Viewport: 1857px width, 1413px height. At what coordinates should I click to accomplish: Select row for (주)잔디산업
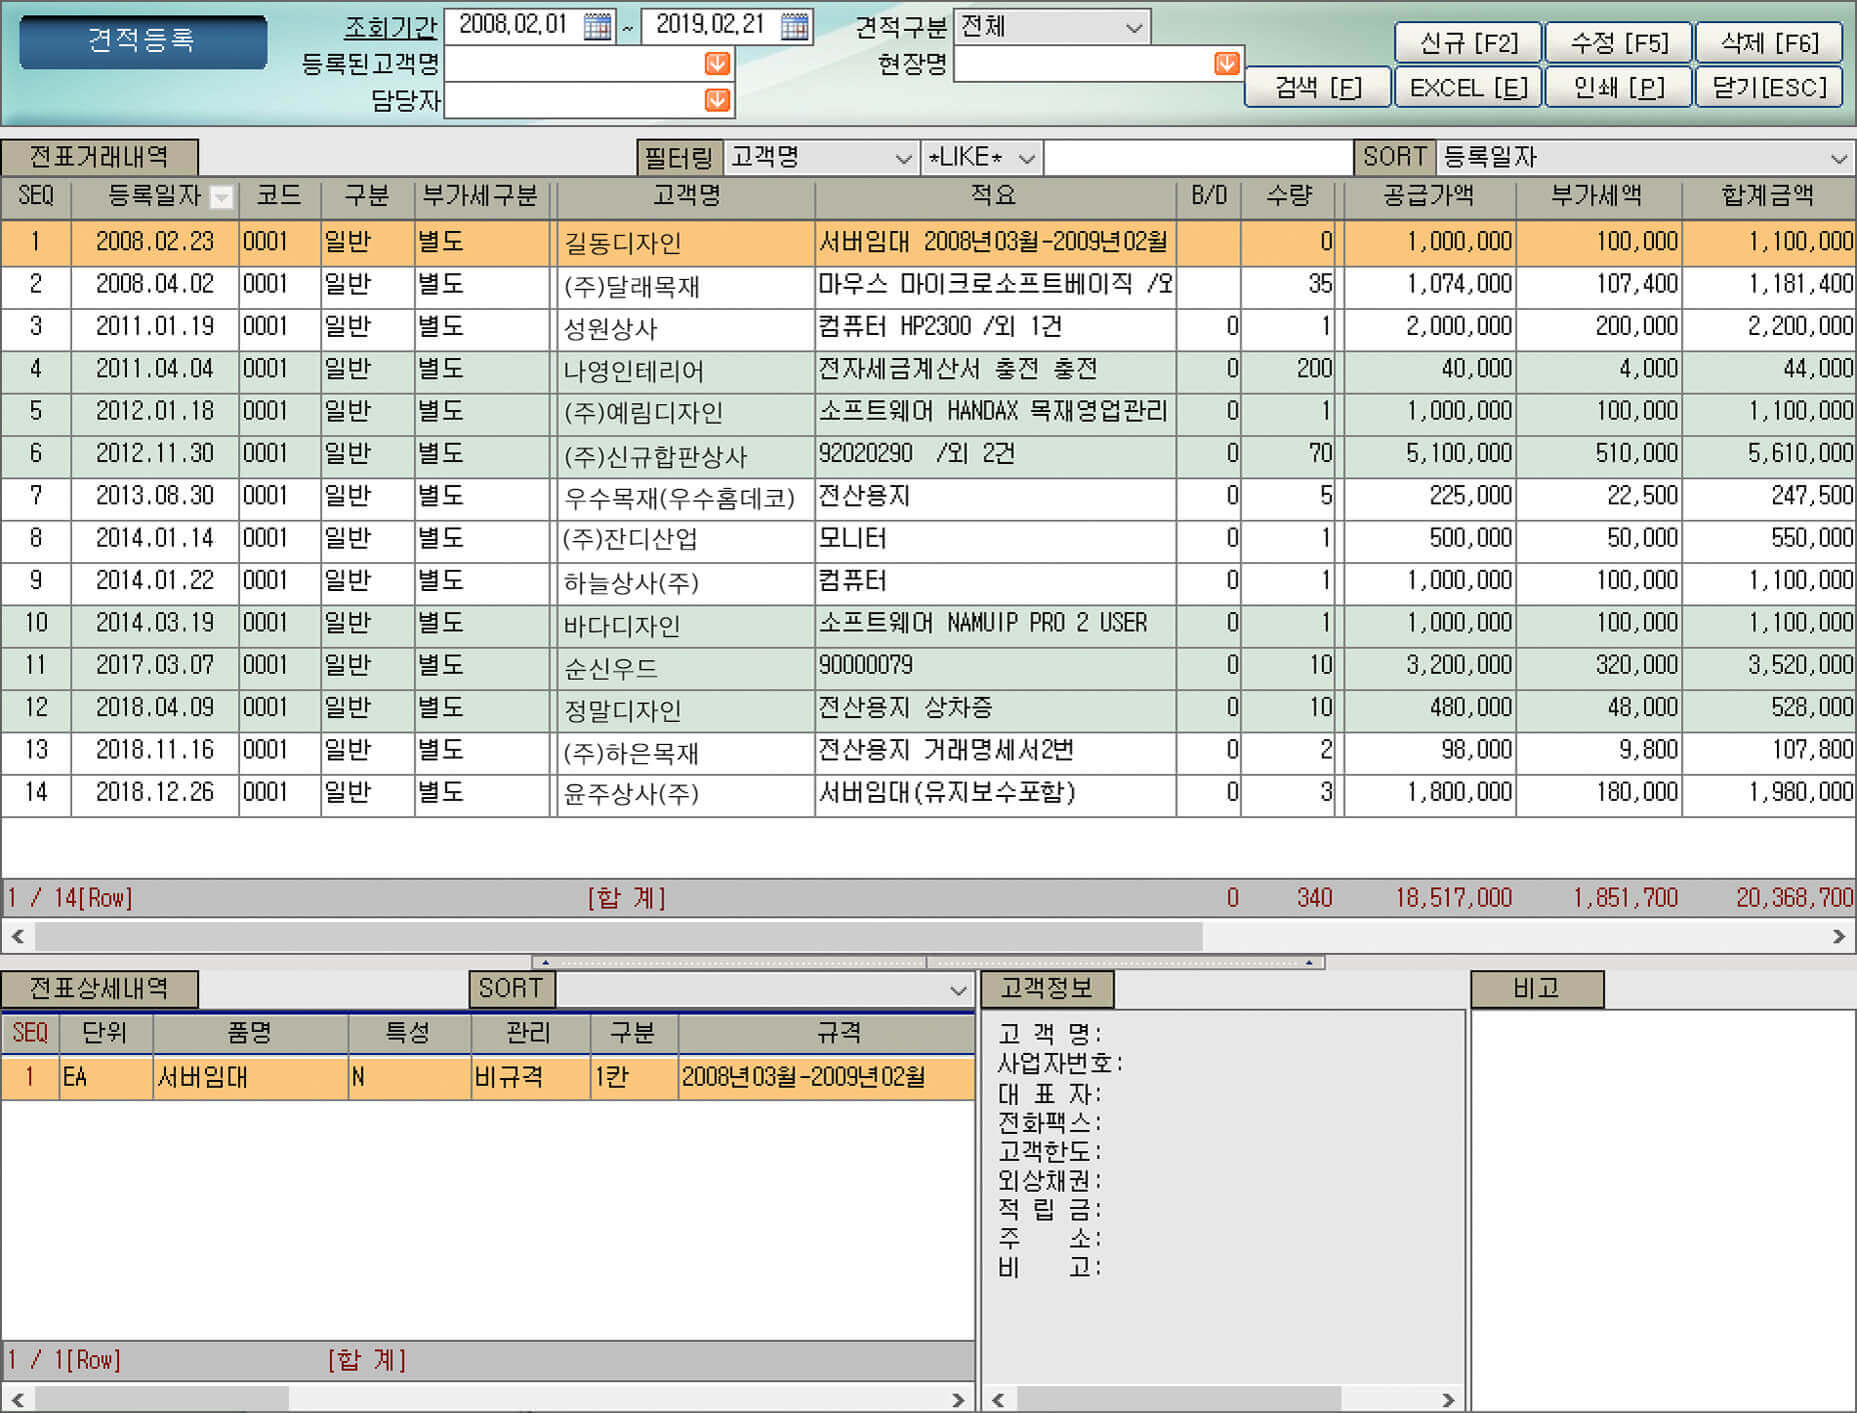click(928, 539)
